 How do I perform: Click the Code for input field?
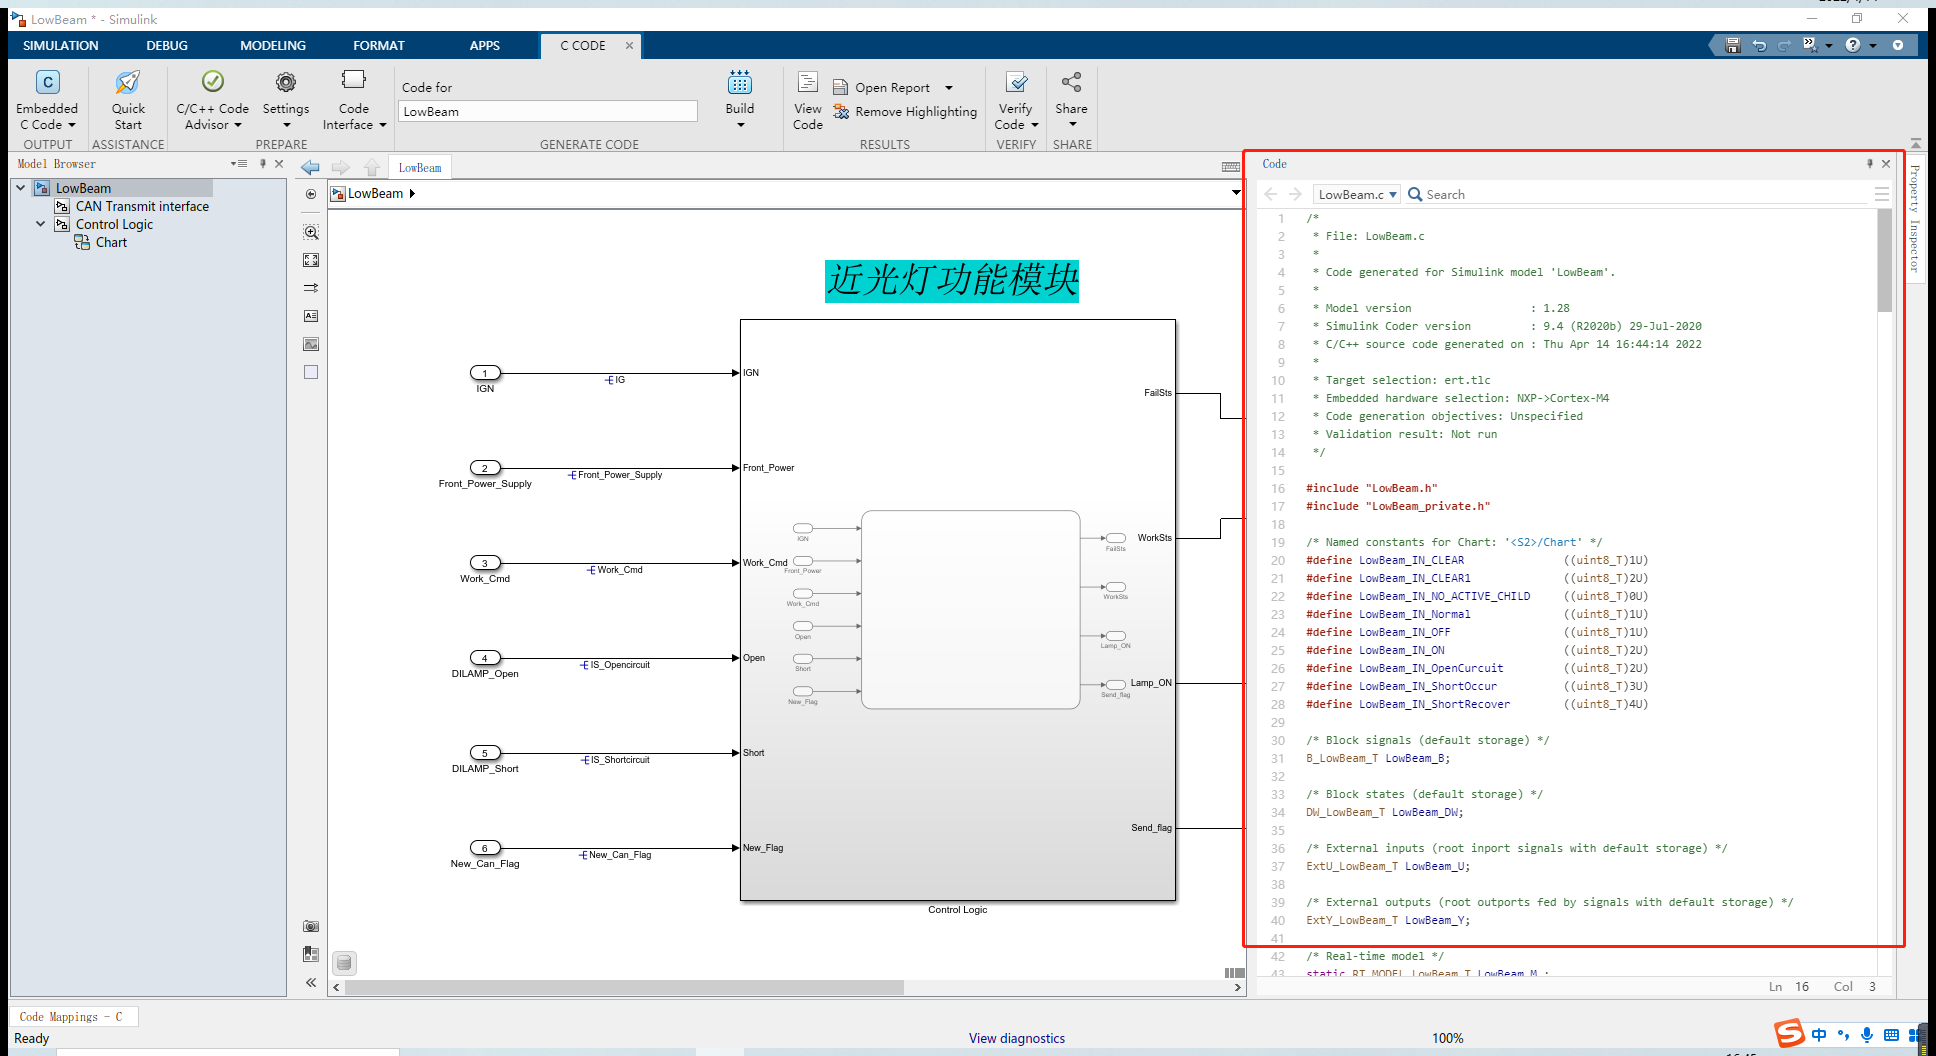coord(547,111)
